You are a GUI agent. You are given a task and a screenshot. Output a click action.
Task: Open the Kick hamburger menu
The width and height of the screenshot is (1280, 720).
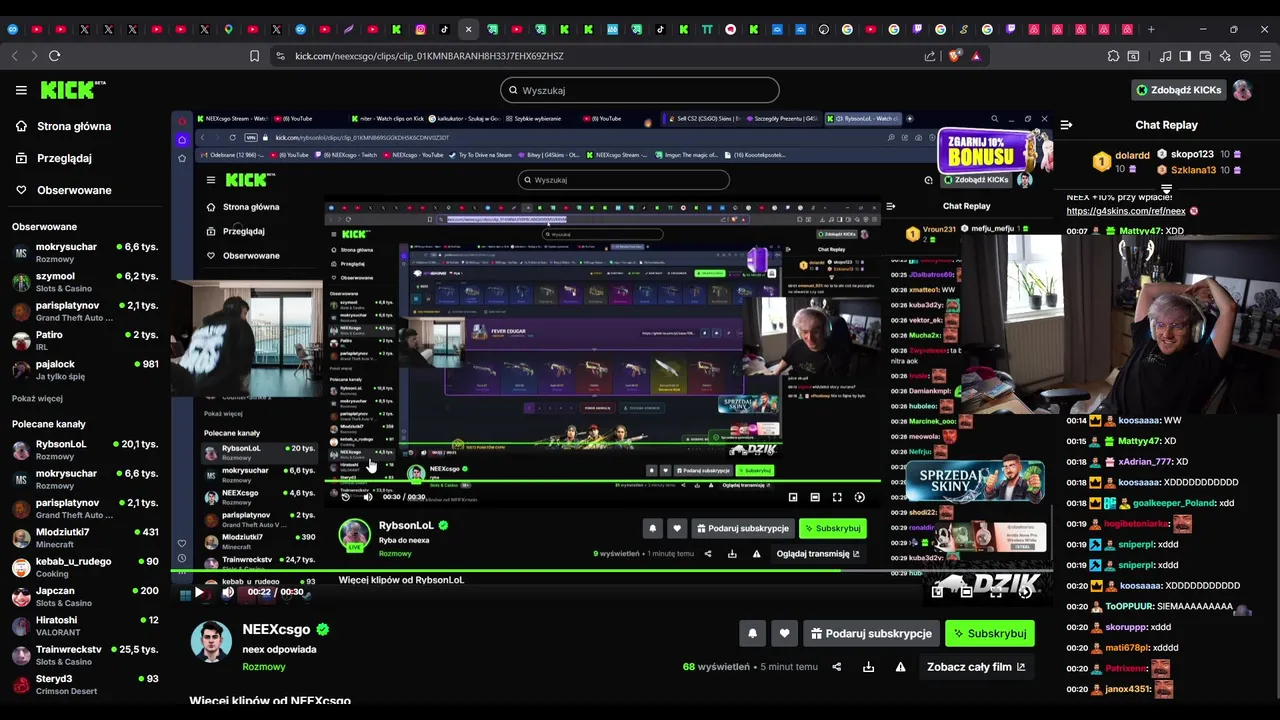(x=21, y=90)
